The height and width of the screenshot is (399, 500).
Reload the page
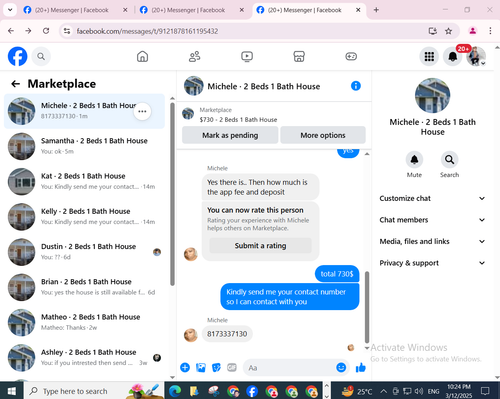pos(46,31)
